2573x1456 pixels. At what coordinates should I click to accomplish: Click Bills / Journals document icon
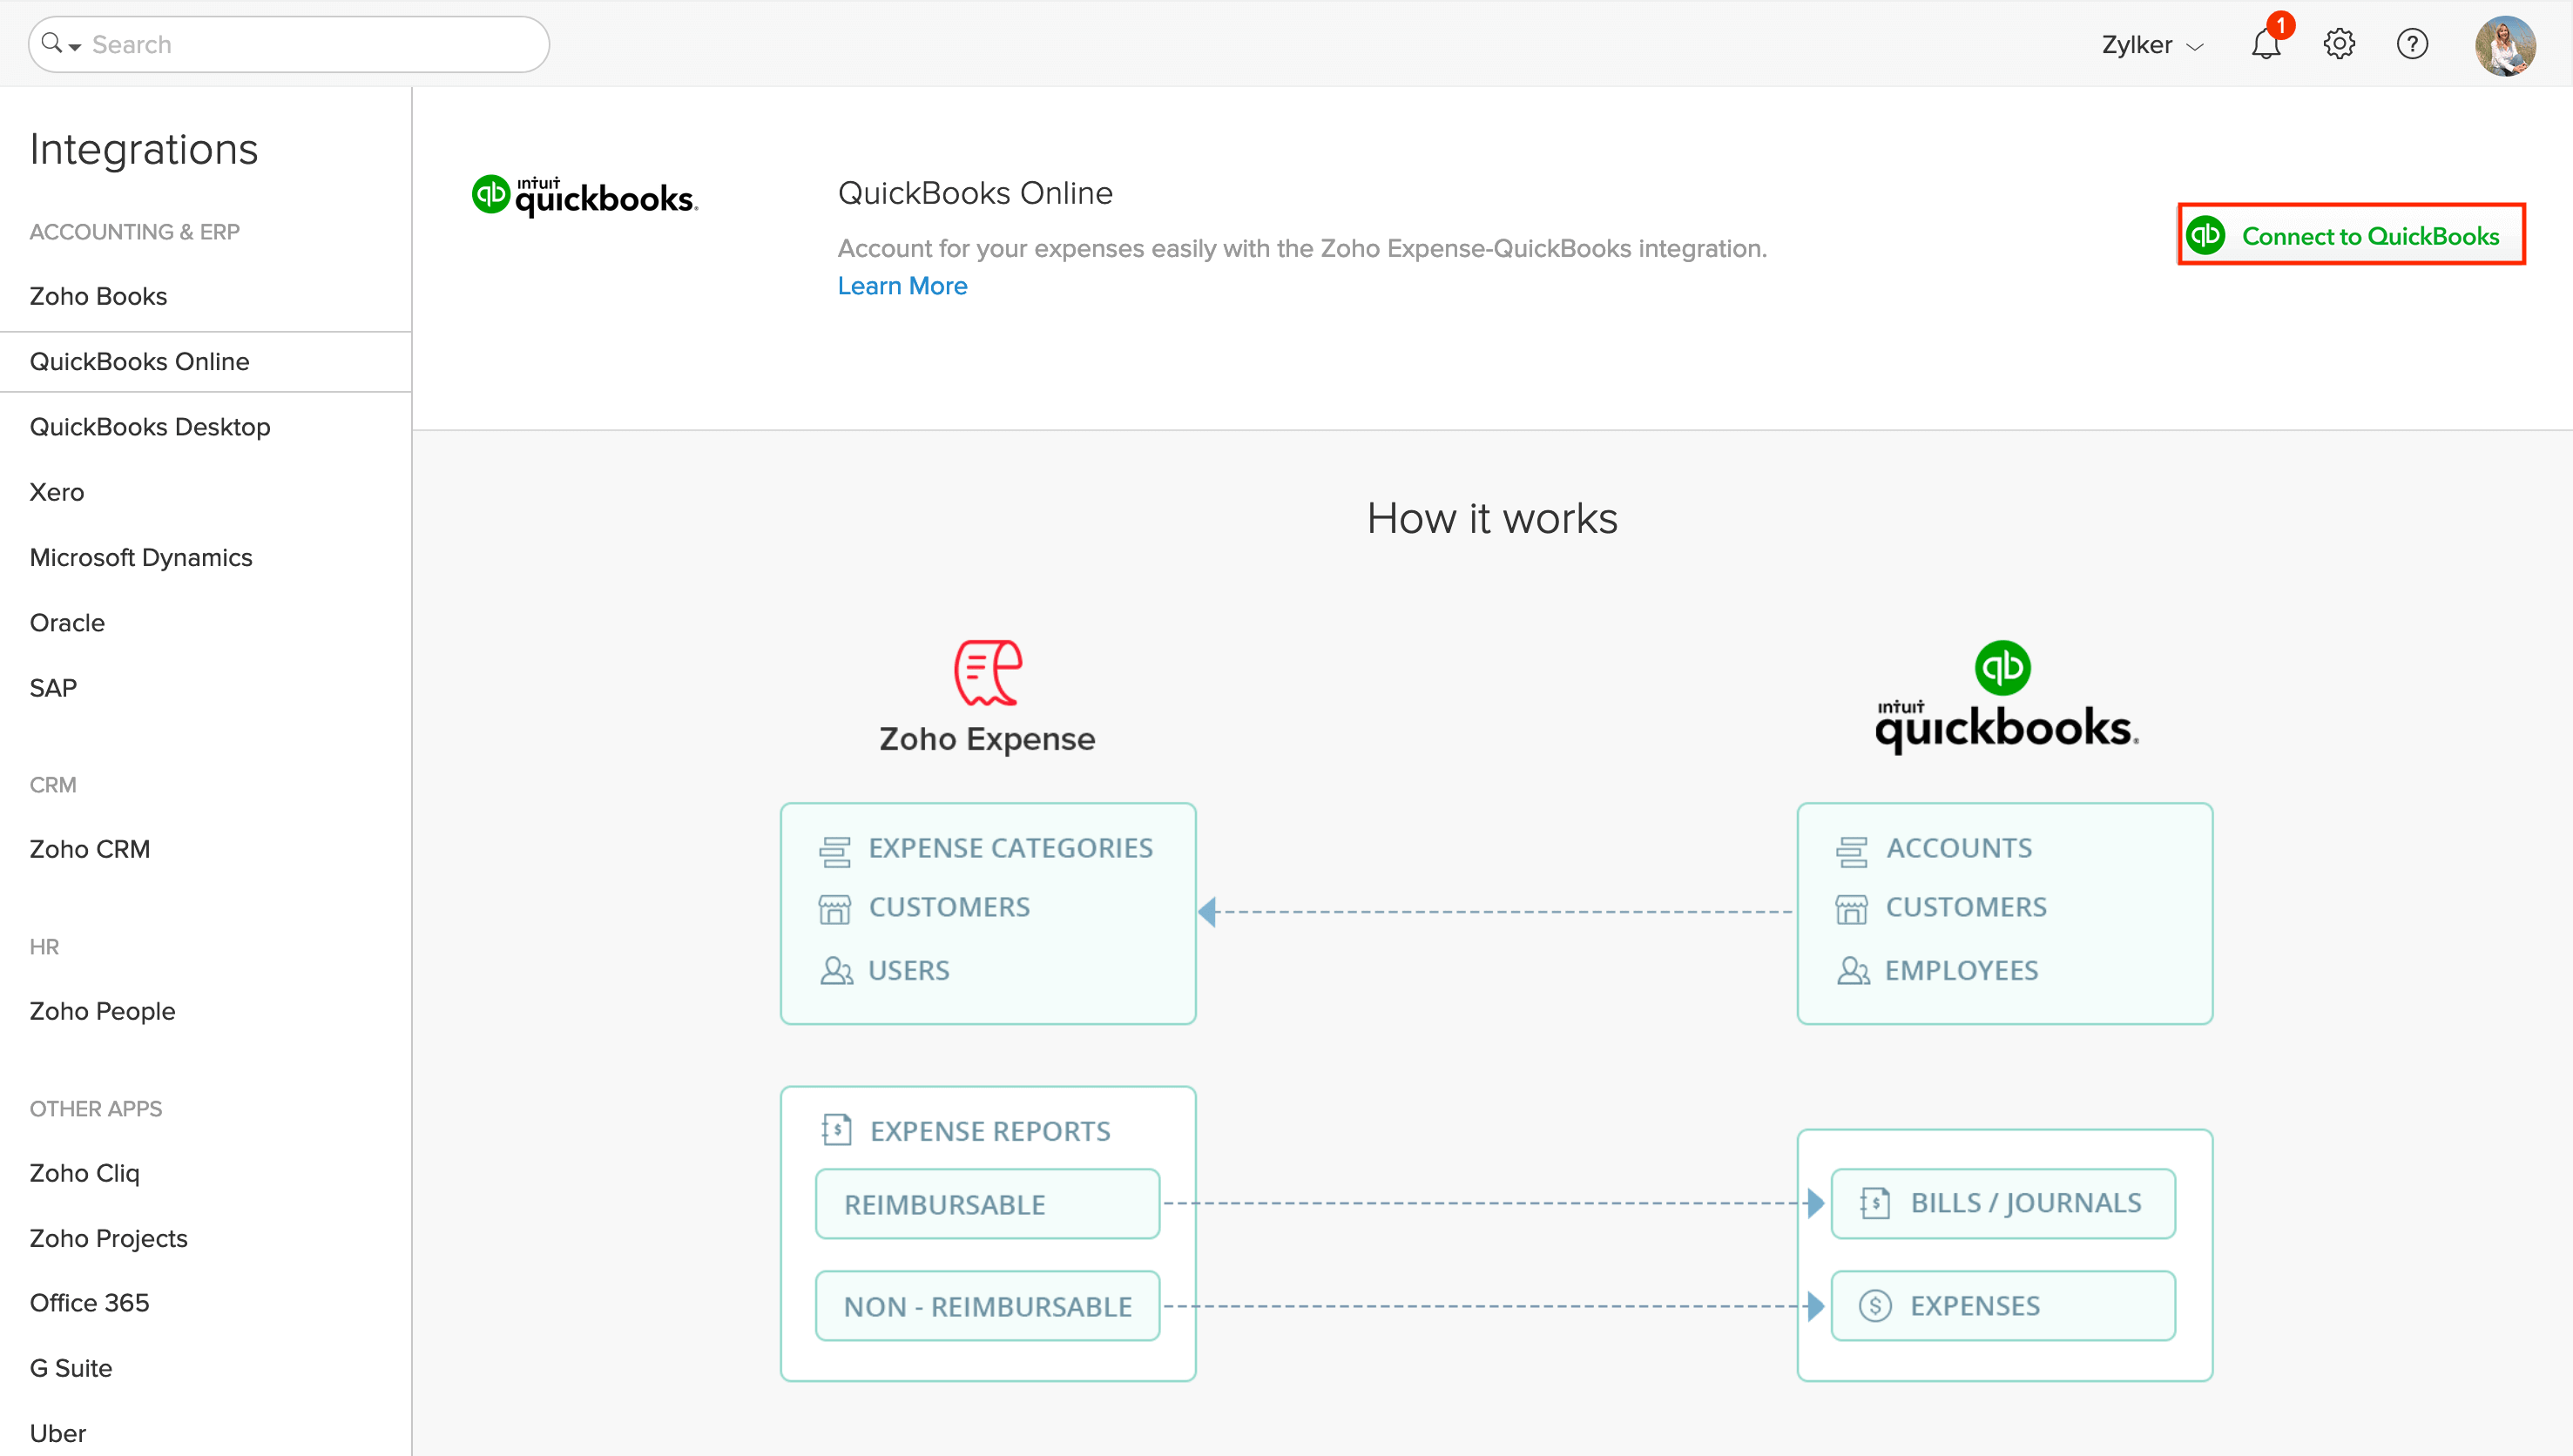(1875, 1202)
